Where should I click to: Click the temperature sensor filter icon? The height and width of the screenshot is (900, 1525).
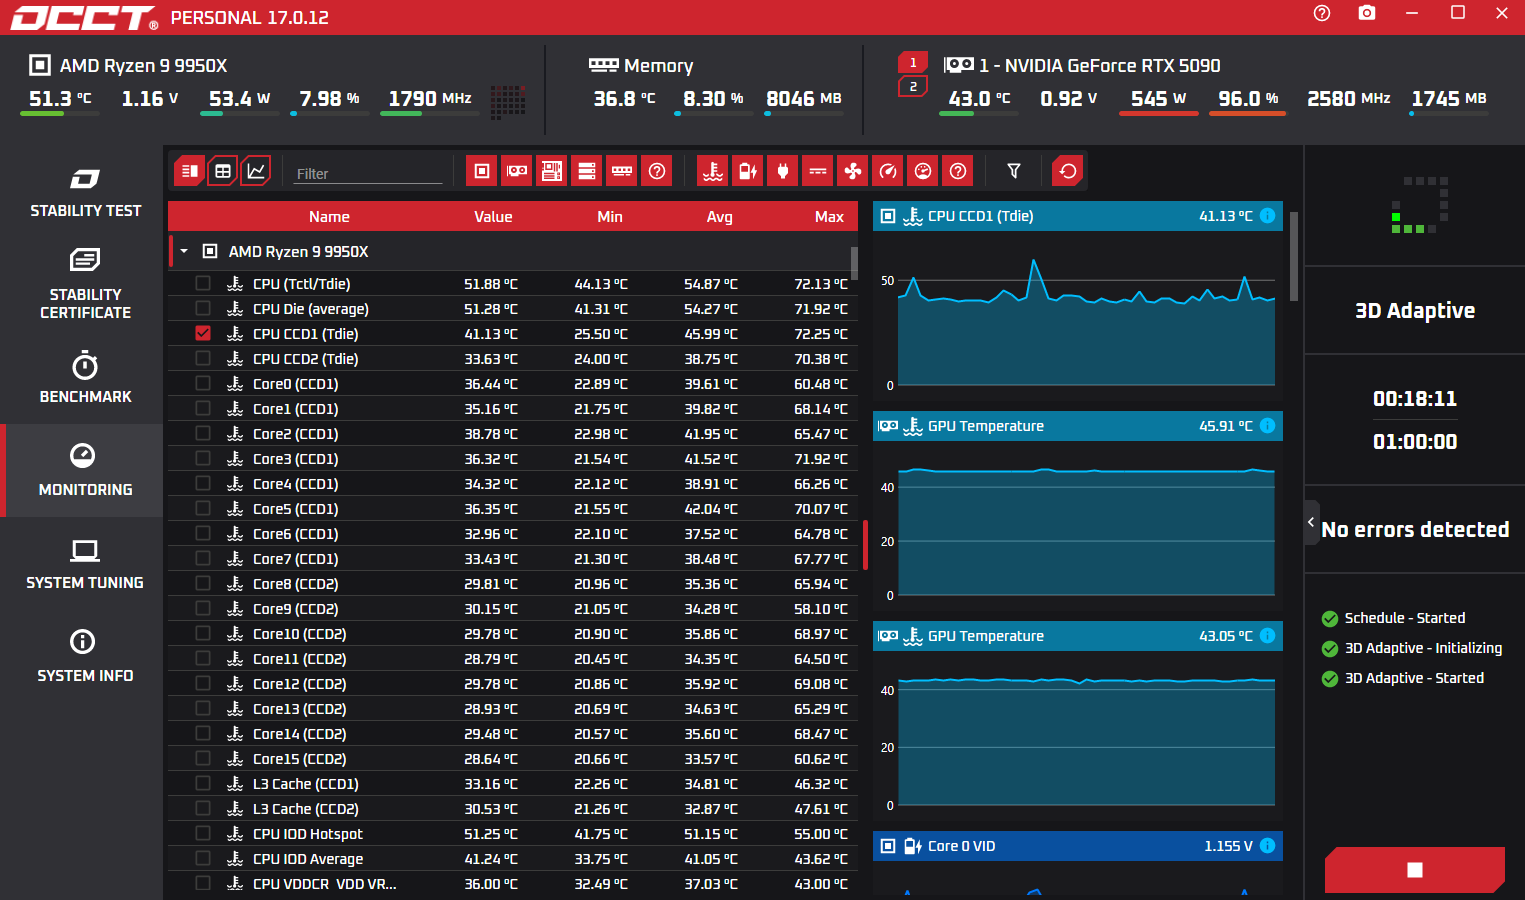coord(713,171)
